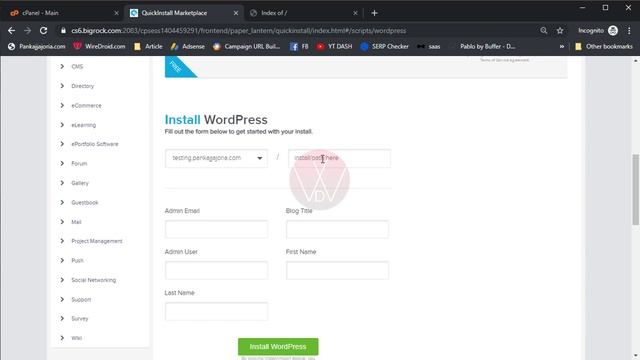
Task: Click the First Name input field
Action: 337,270
